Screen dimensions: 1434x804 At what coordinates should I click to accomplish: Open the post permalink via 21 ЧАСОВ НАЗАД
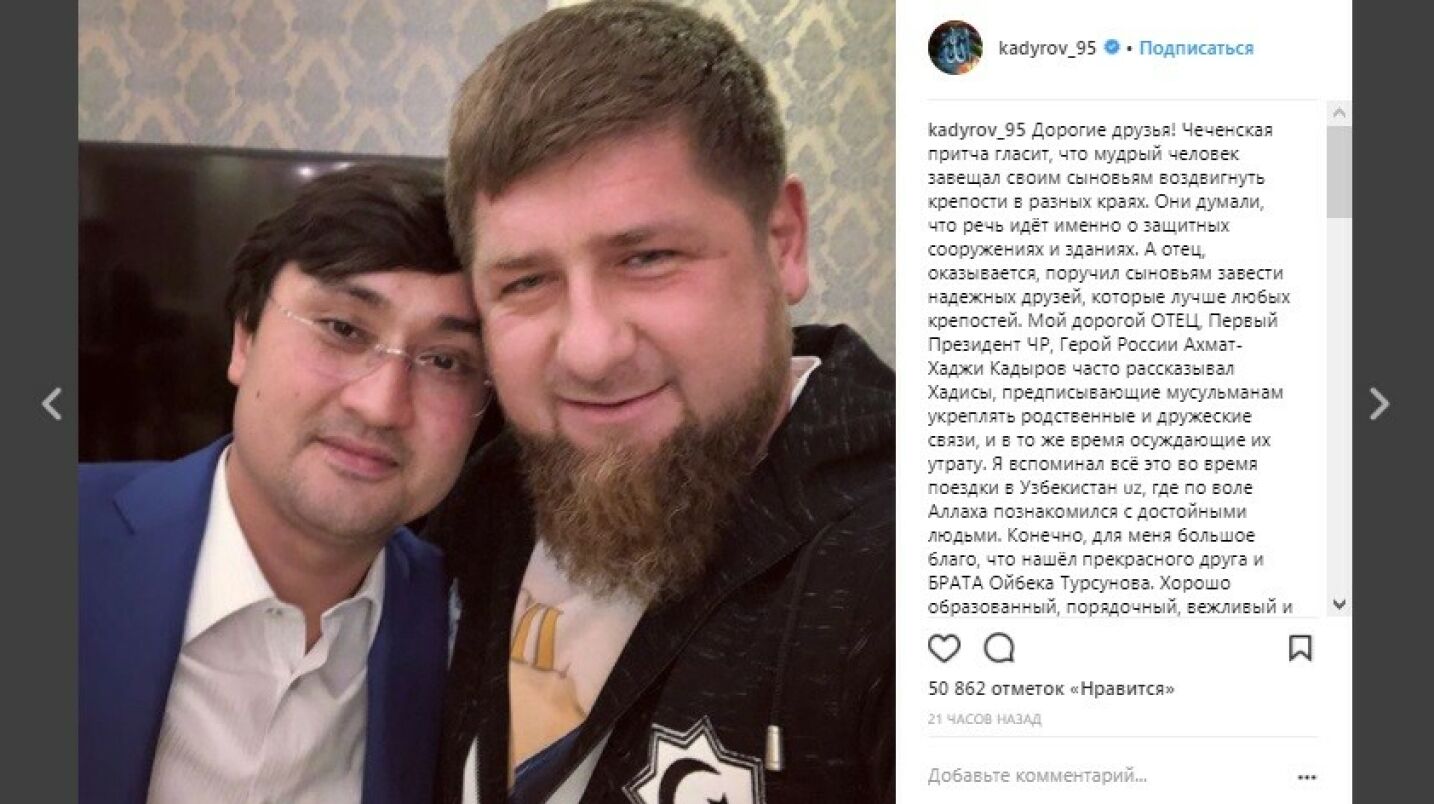(x=984, y=719)
